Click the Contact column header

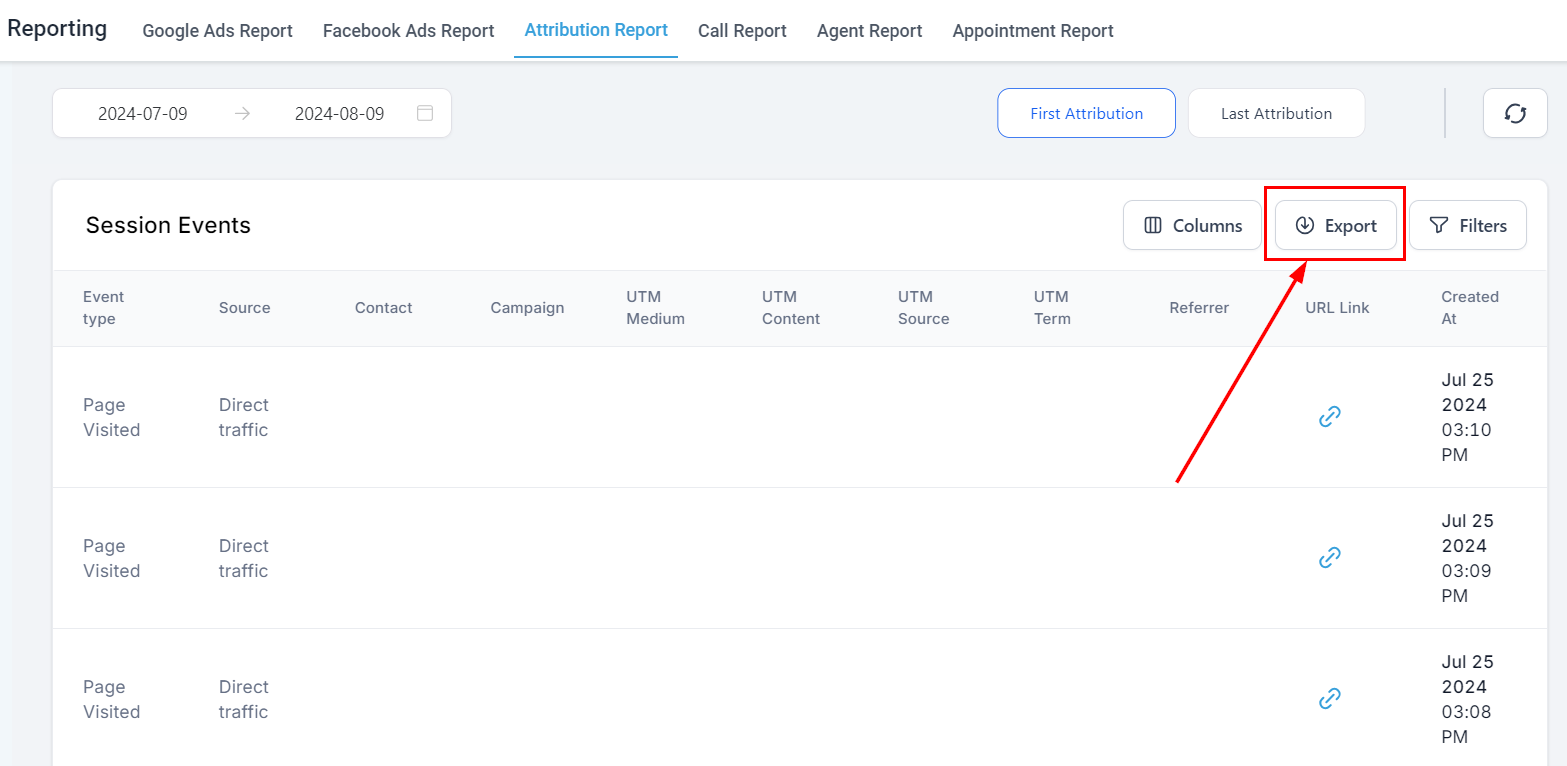pyautogui.click(x=383, y=308)
